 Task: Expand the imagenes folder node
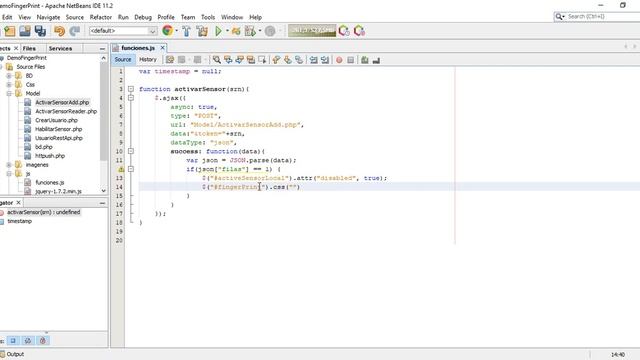[x=9, y=165]
